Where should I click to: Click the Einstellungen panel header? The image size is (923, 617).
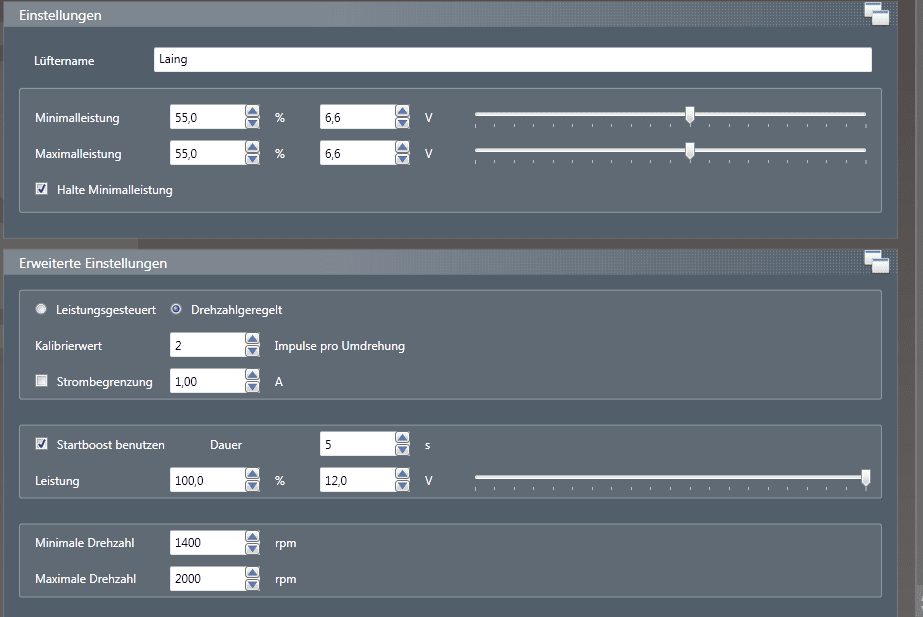pos(450,15)
